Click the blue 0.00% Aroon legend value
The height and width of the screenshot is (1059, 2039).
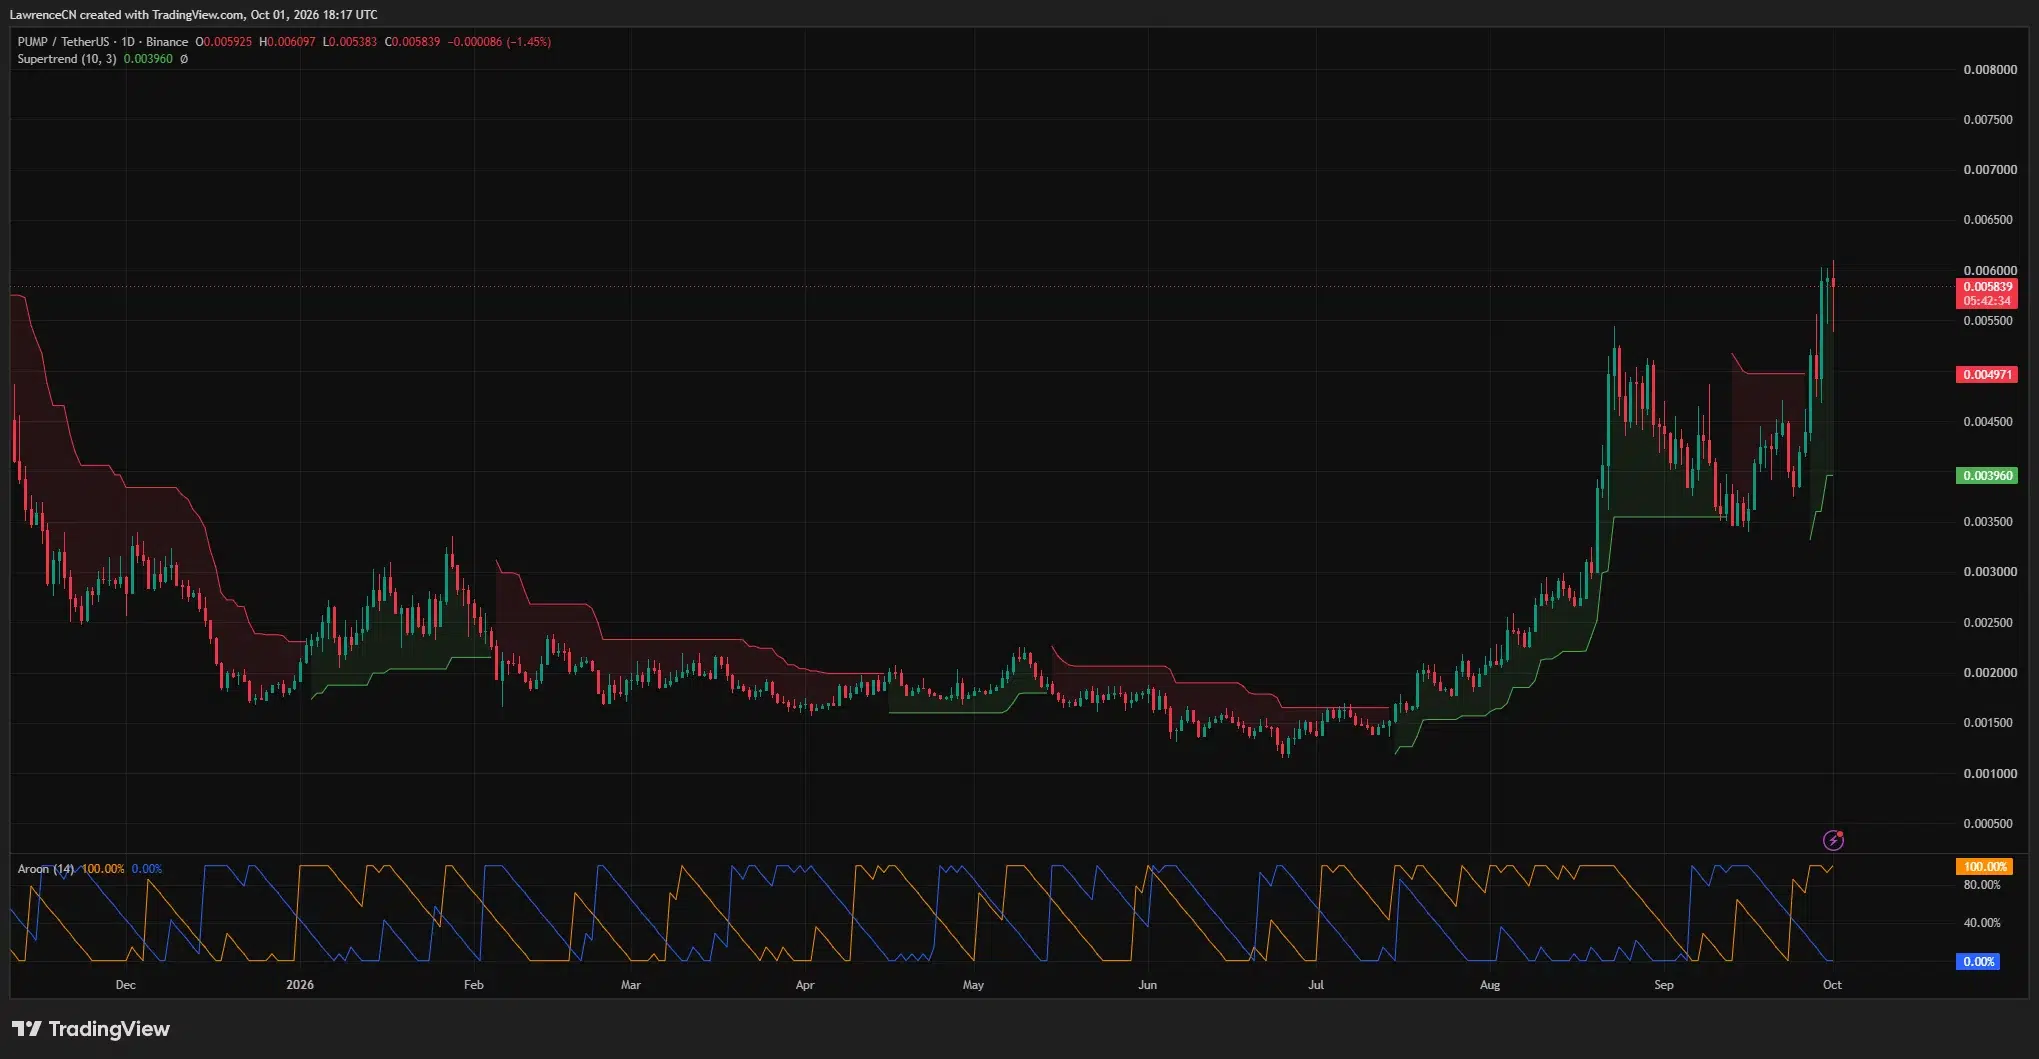coord(147,869)
